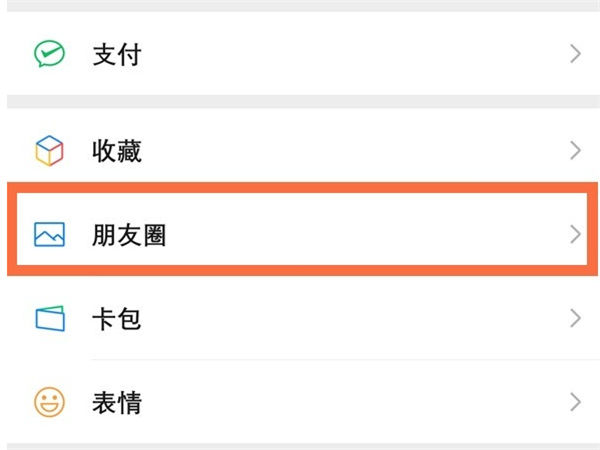Select the 表情 text label

click(x=116, y=403)
